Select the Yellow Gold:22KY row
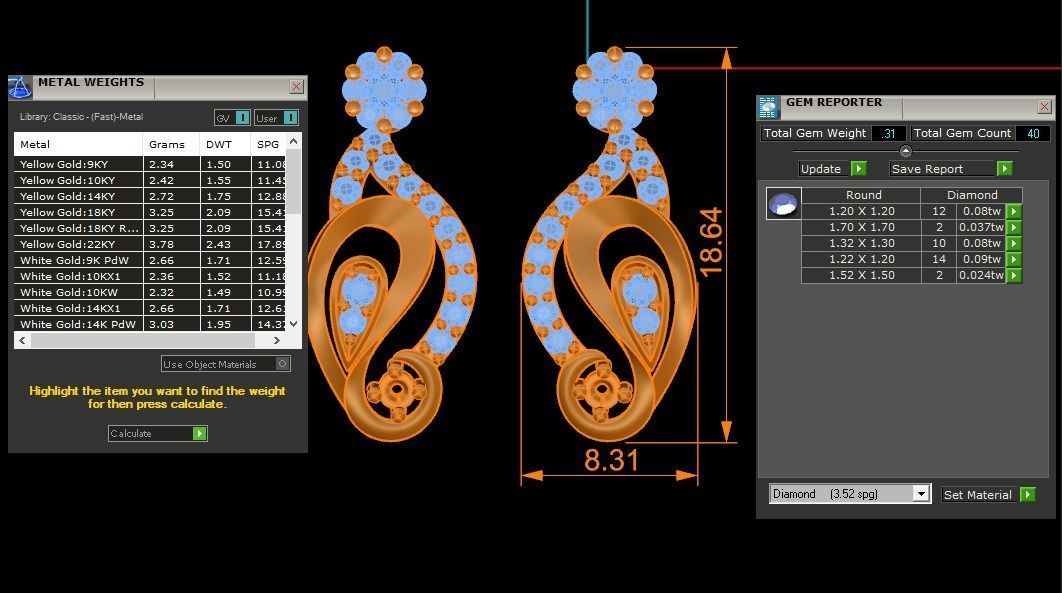The image size is (1062, 593). (150, 244)
